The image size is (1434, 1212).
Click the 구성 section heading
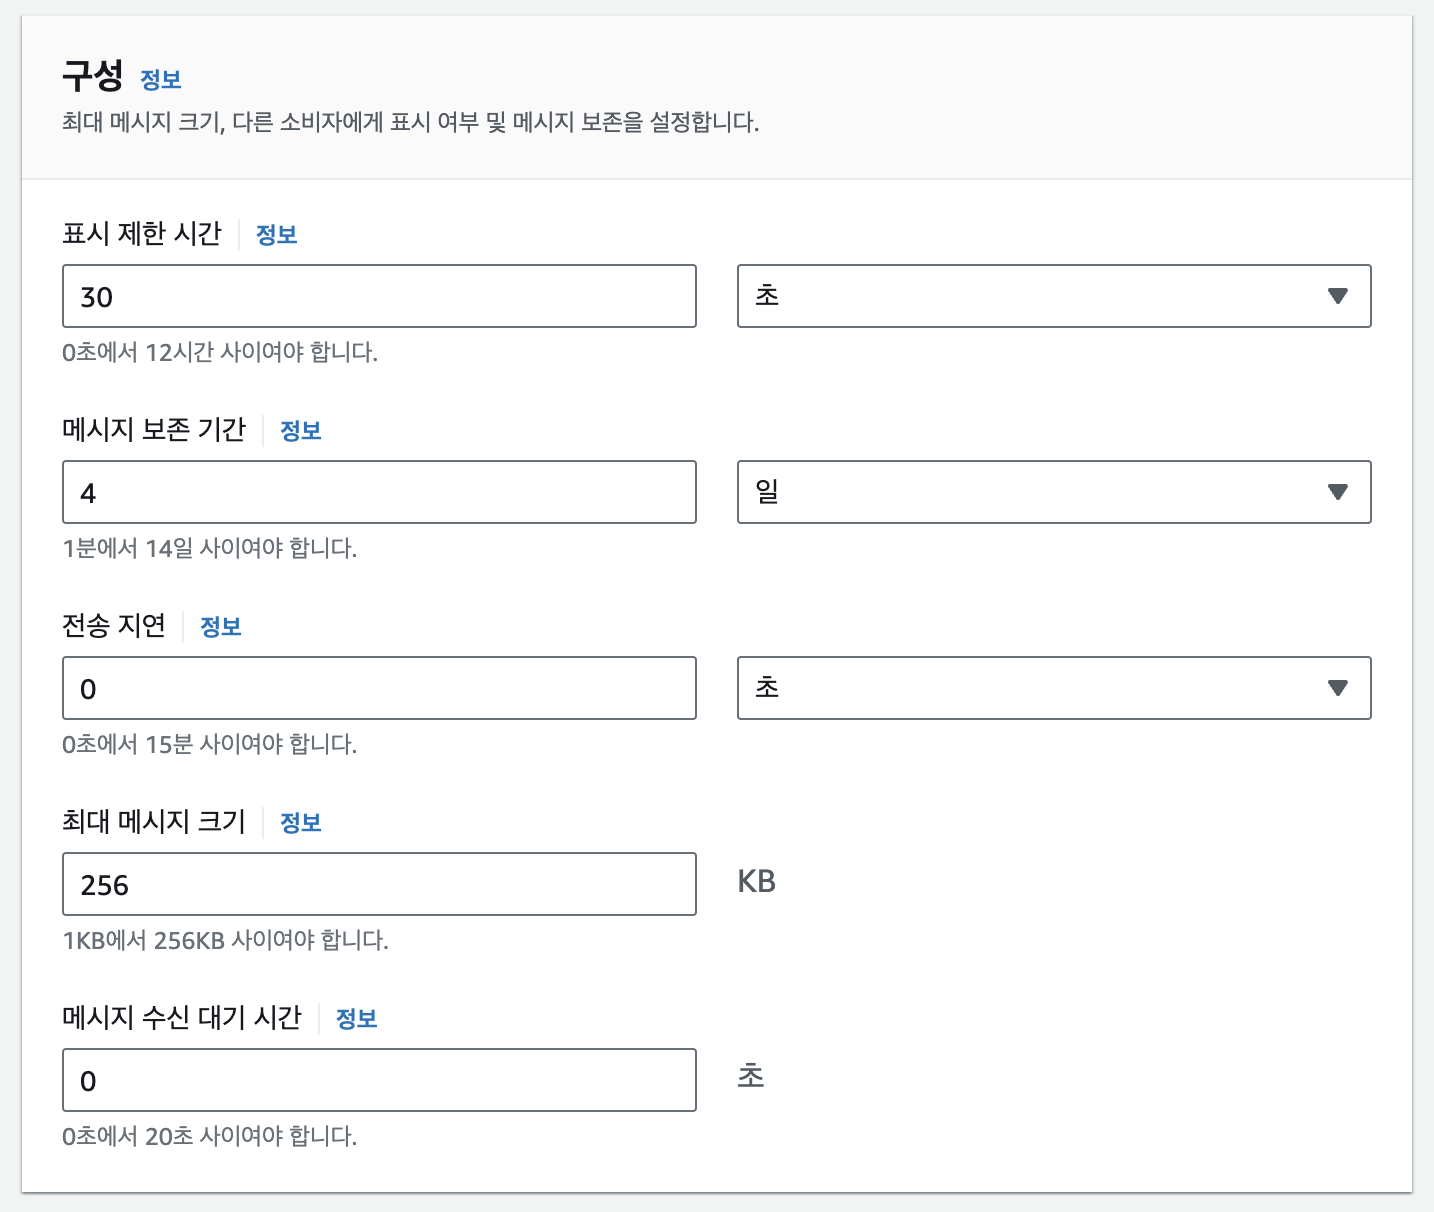[x=93, y=76]
